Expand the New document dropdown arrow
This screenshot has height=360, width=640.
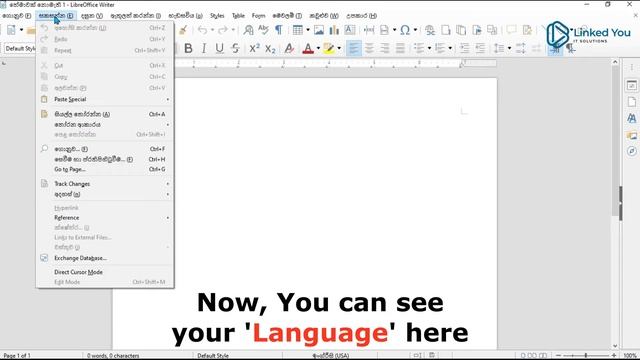tap(21, 30)
